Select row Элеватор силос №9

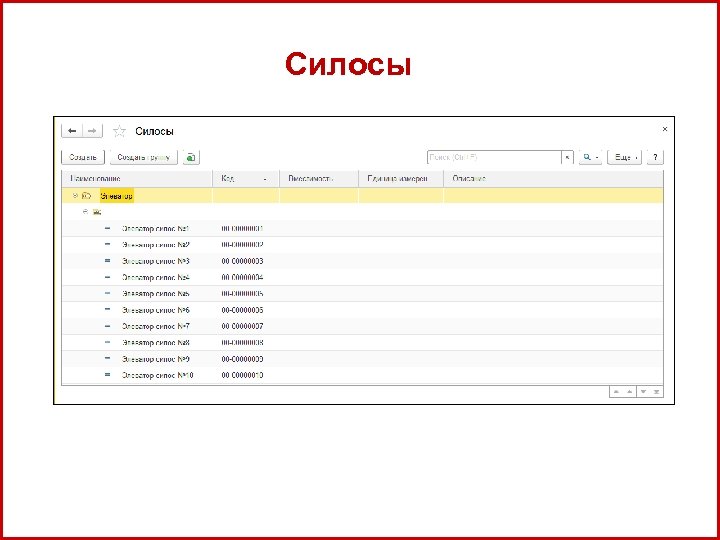(362, 359)
